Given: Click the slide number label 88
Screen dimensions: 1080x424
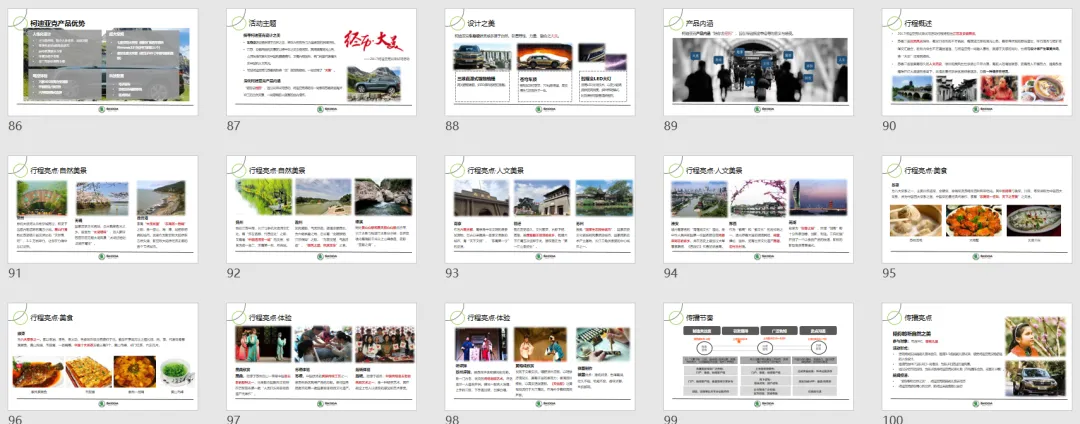Looking at the screenshot, I should point(453,126).
